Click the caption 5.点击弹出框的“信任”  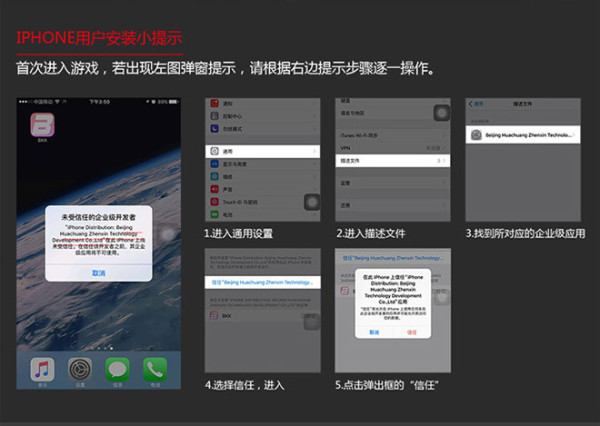click(387, 385)
